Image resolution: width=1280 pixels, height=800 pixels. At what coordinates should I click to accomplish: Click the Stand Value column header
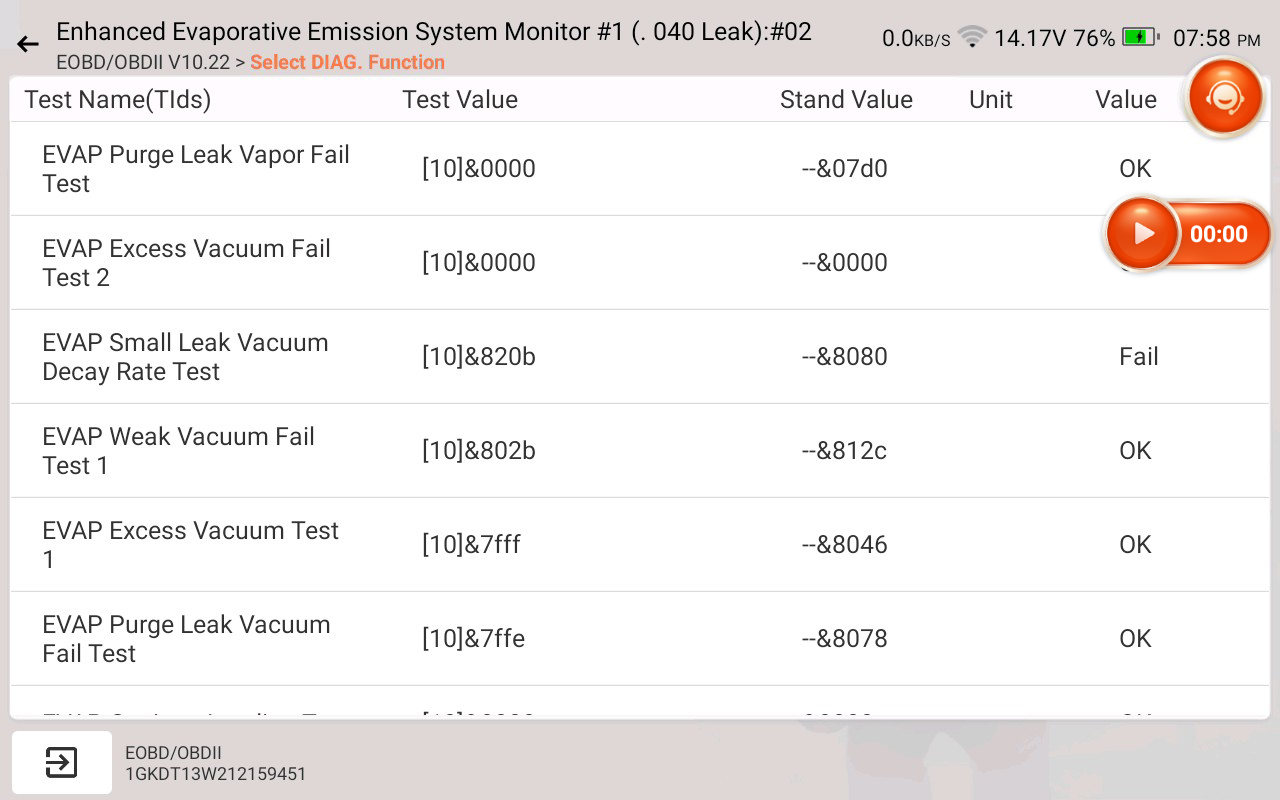pos(846,100)
